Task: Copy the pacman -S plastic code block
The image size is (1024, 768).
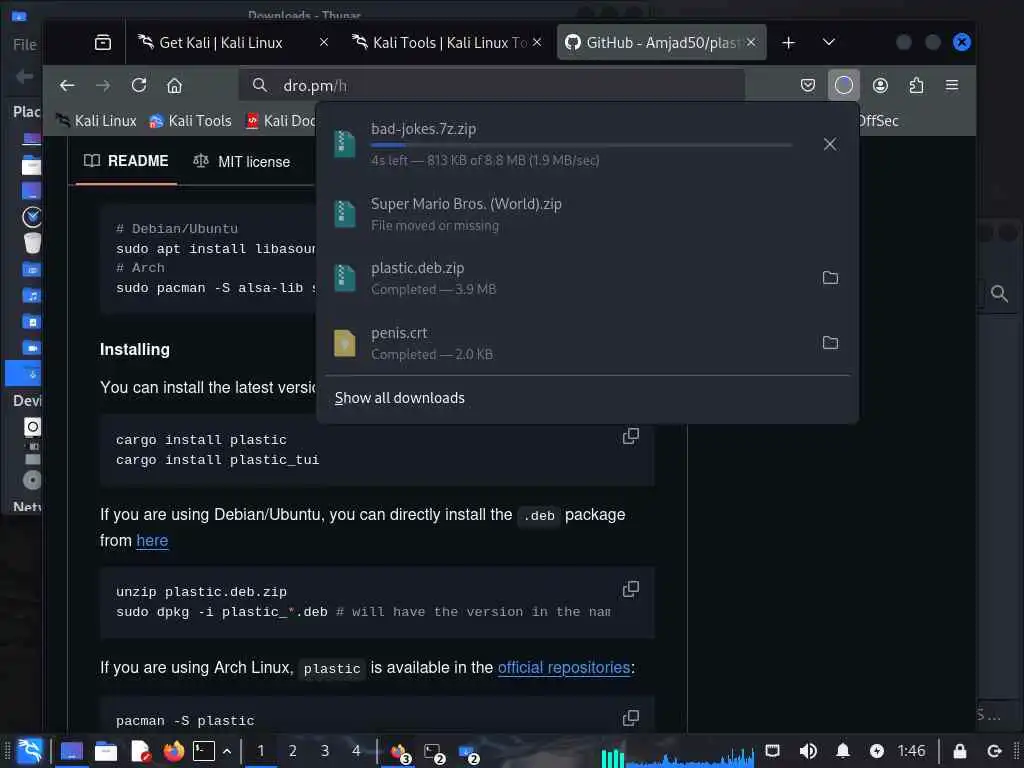Action: tap(631, 718)
